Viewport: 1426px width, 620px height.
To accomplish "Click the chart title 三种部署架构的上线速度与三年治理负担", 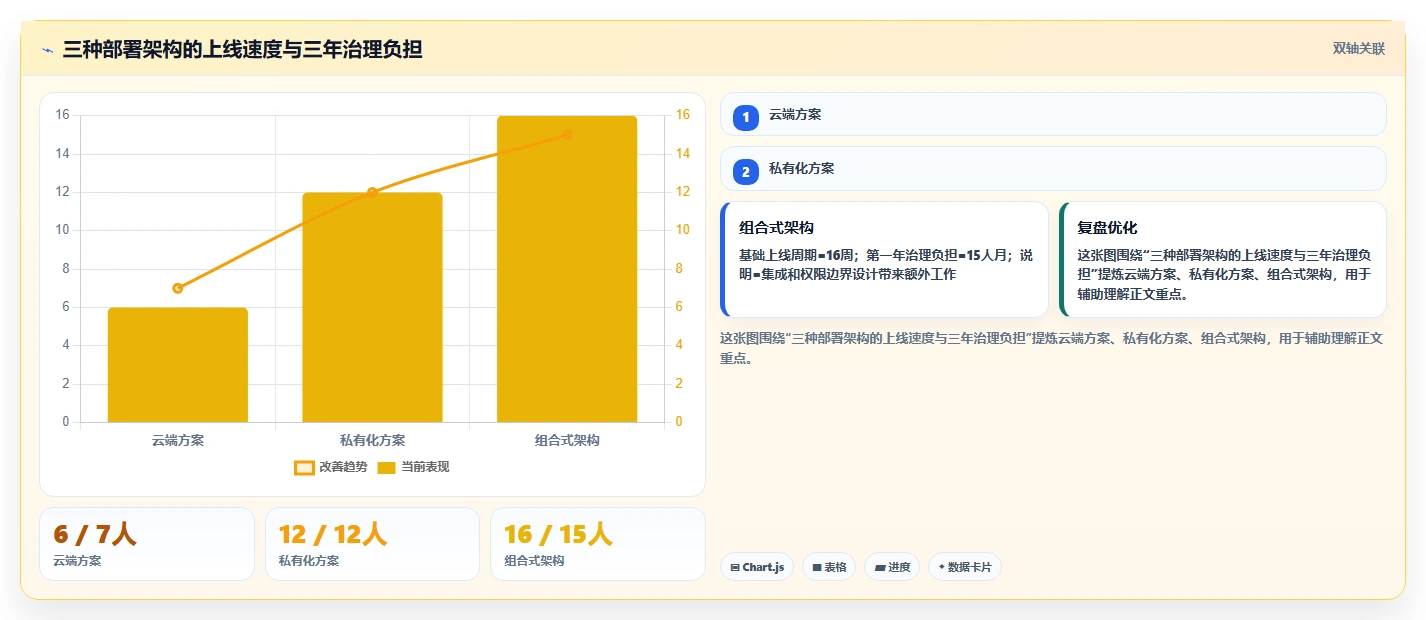I will click(x=242, y=50).
